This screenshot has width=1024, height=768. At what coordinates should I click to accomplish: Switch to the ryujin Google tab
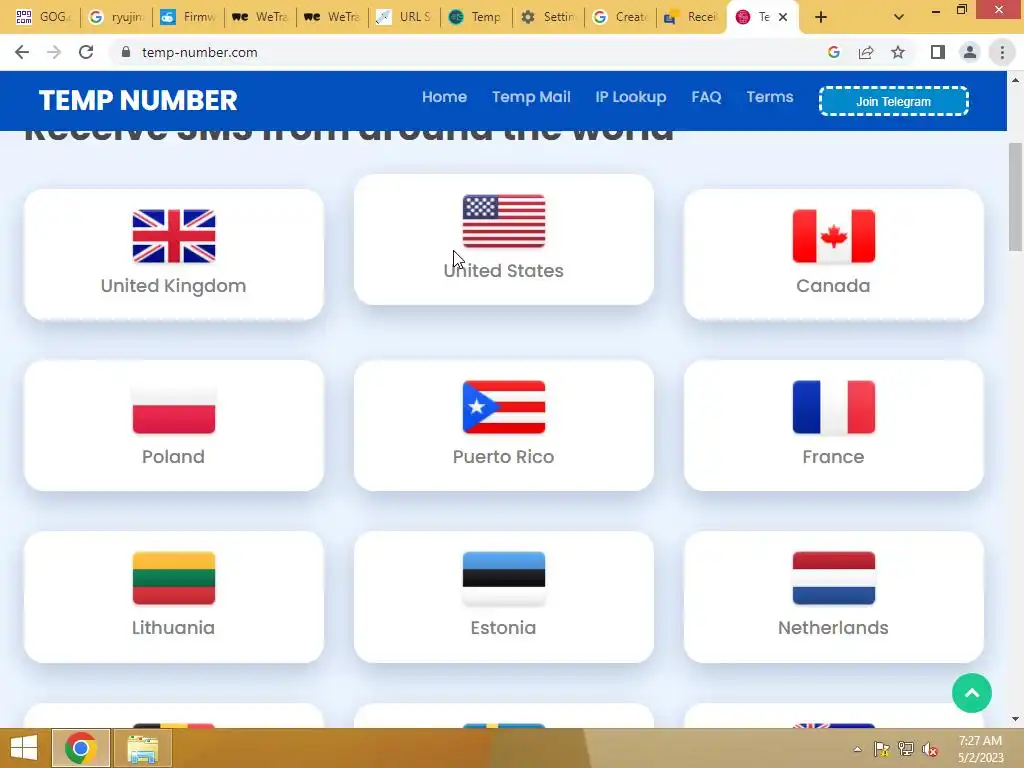[x=116, y=17]
